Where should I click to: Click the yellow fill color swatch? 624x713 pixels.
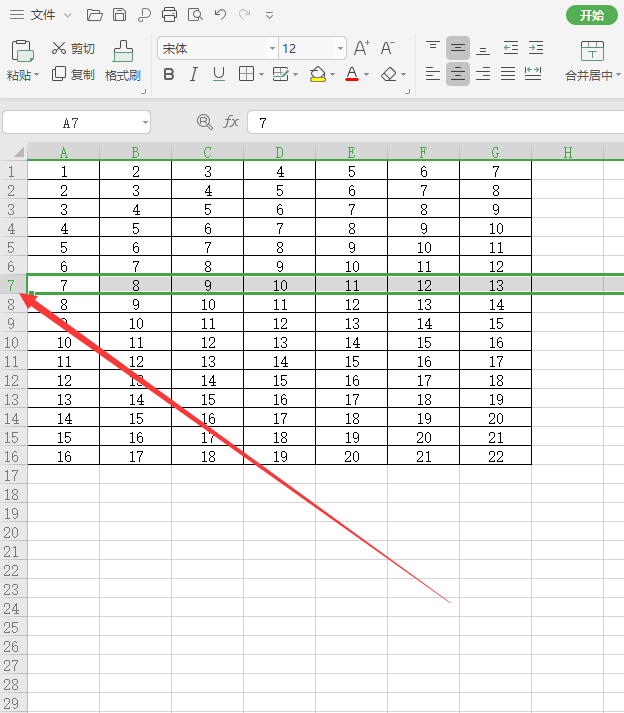[x=317, y=74]
